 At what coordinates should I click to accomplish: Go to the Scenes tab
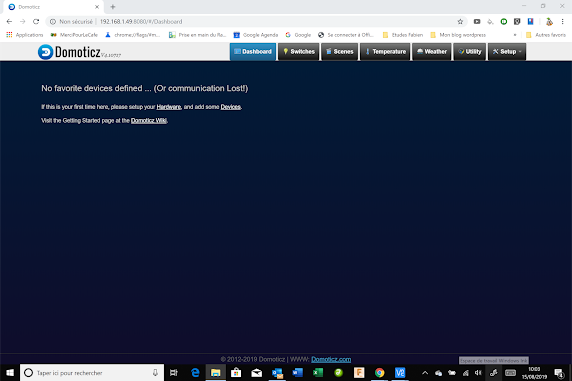click(340, 51)
